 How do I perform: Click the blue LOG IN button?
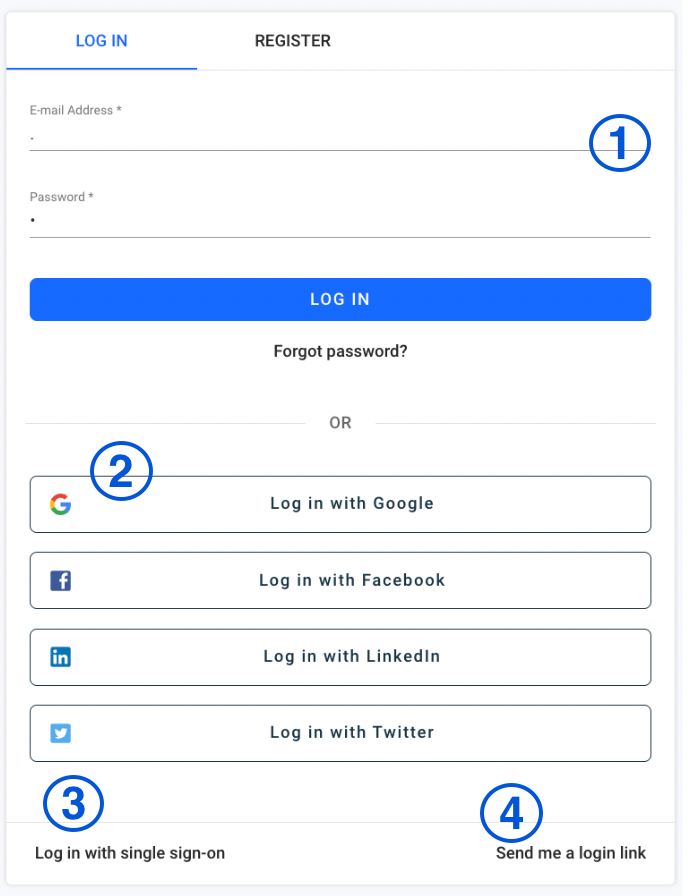(340, 299)
